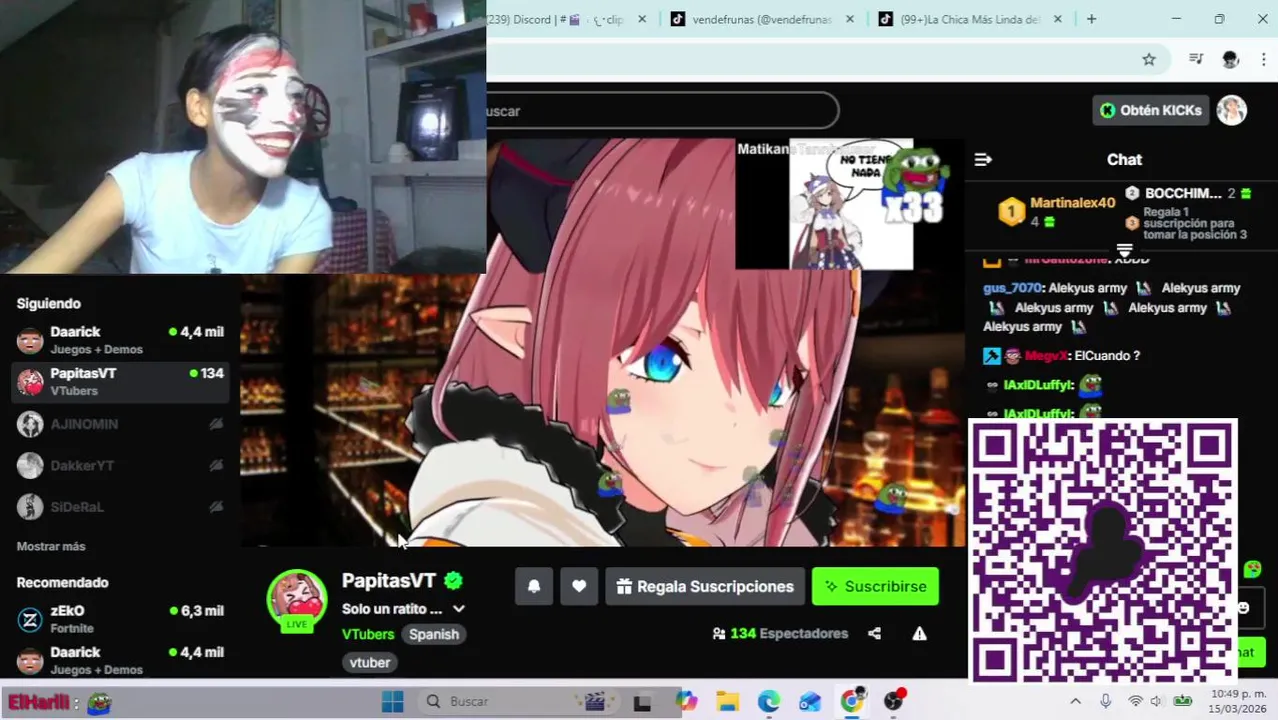Open the user profile avatar menu
The image size is (1278, 720).
(x=1232, y=110)
